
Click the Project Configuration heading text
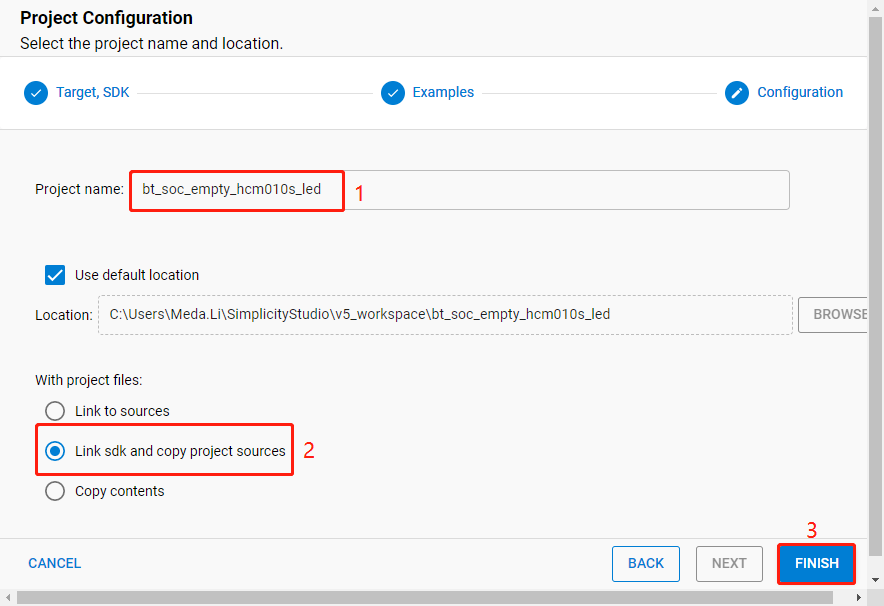pos(106,18)
